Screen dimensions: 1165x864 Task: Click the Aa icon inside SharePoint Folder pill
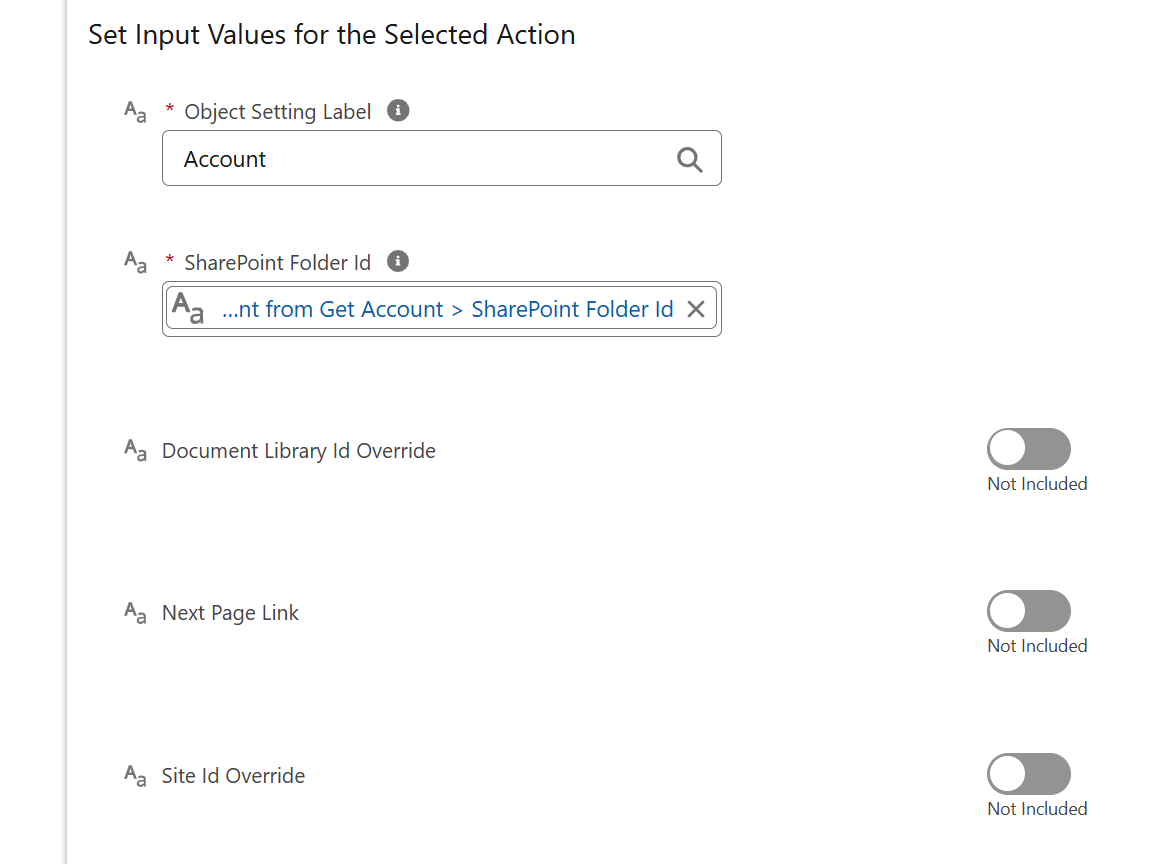188,308
